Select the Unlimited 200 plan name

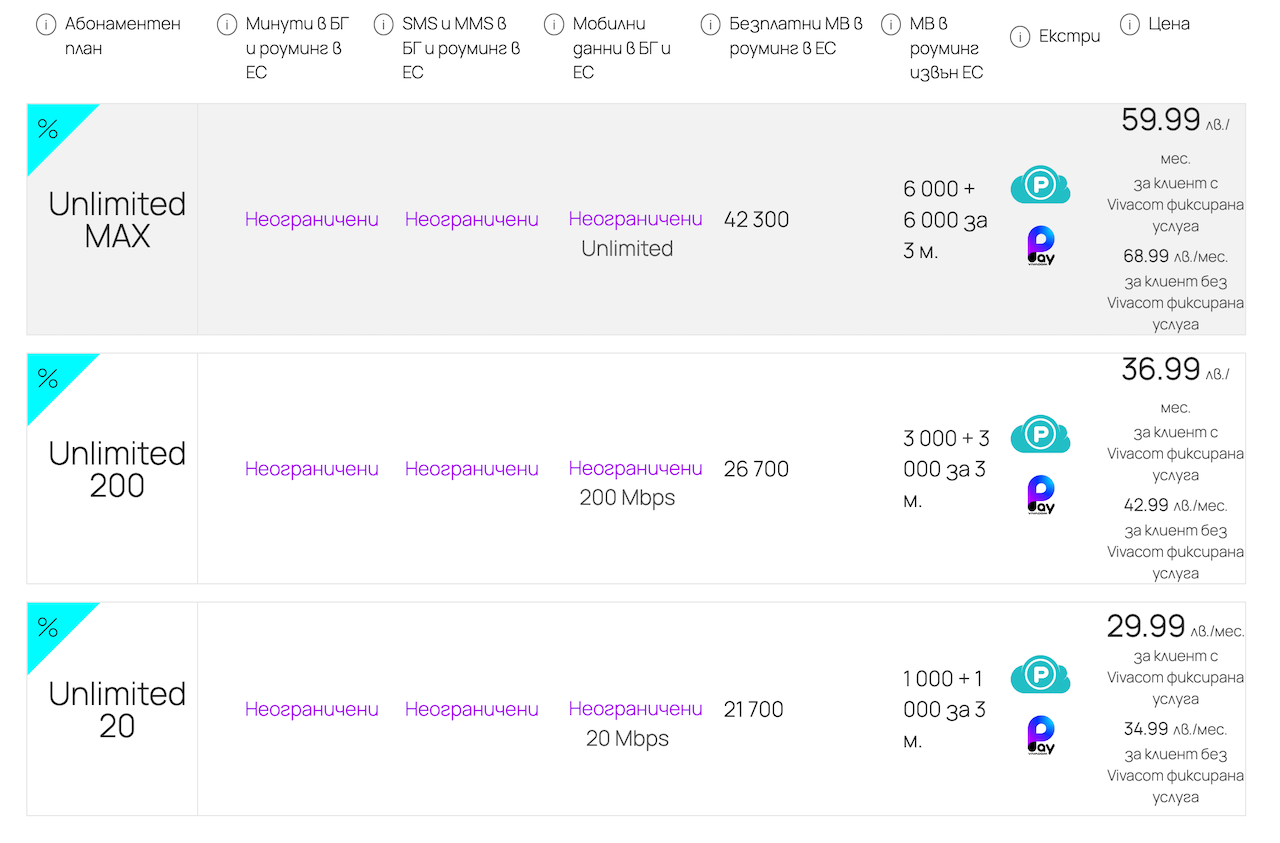click(x=117, y=469)
